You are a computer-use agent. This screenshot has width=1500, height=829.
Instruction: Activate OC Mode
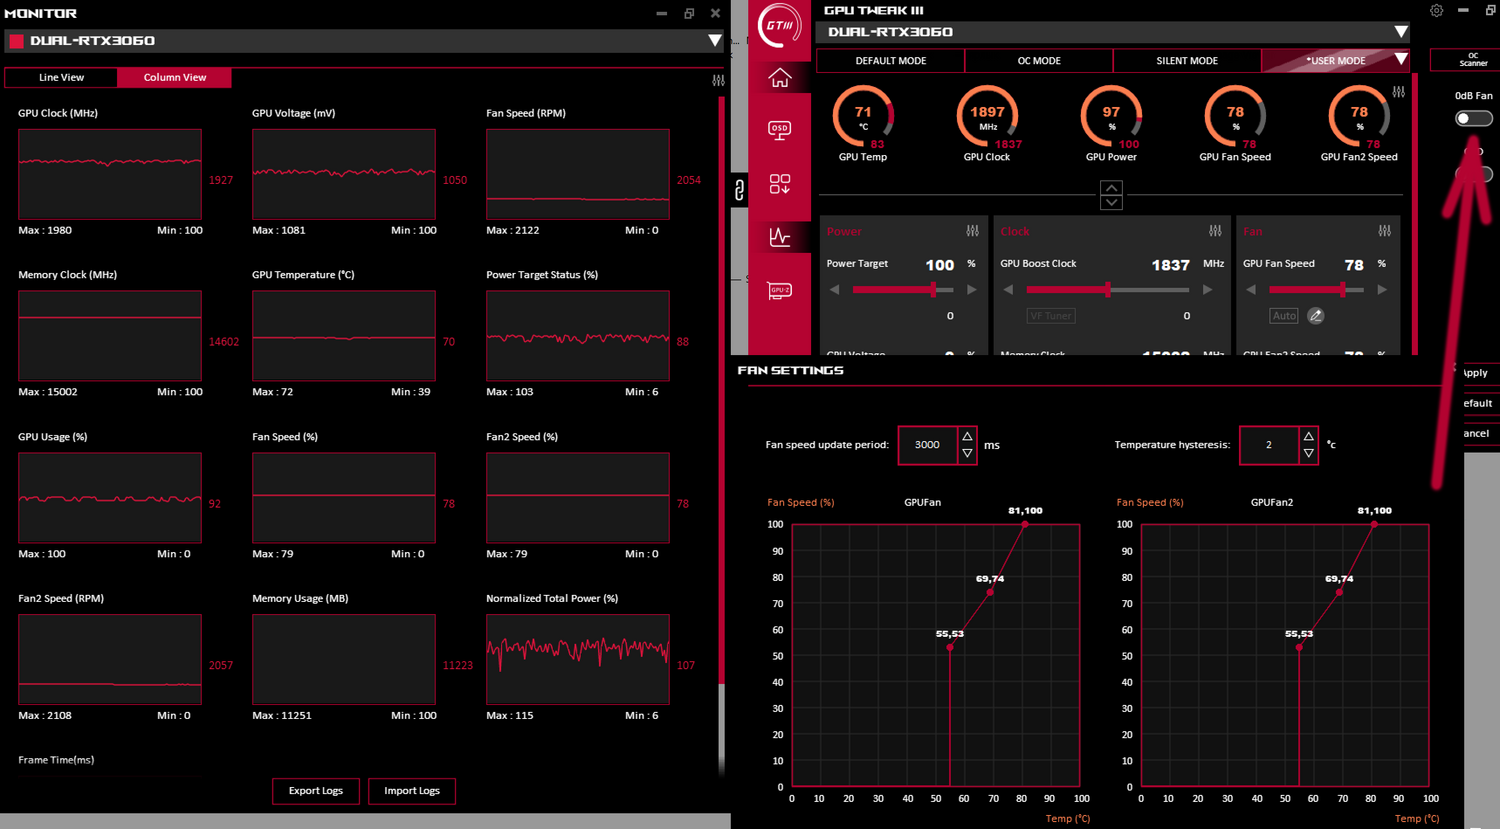click(1039, 61)
